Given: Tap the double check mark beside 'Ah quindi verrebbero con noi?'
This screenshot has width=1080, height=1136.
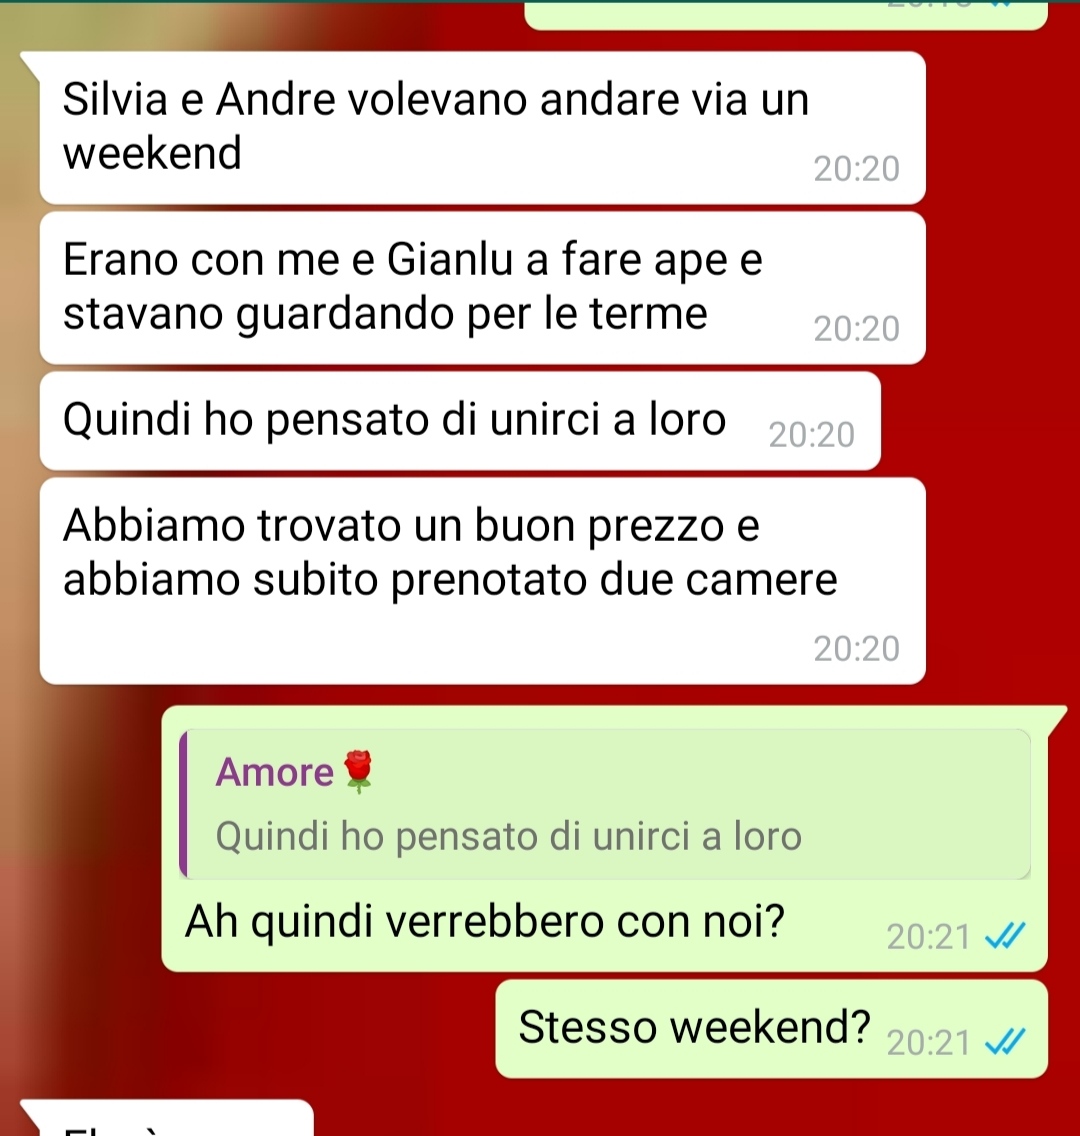Looking at the screenshot, I should 1005,936.
